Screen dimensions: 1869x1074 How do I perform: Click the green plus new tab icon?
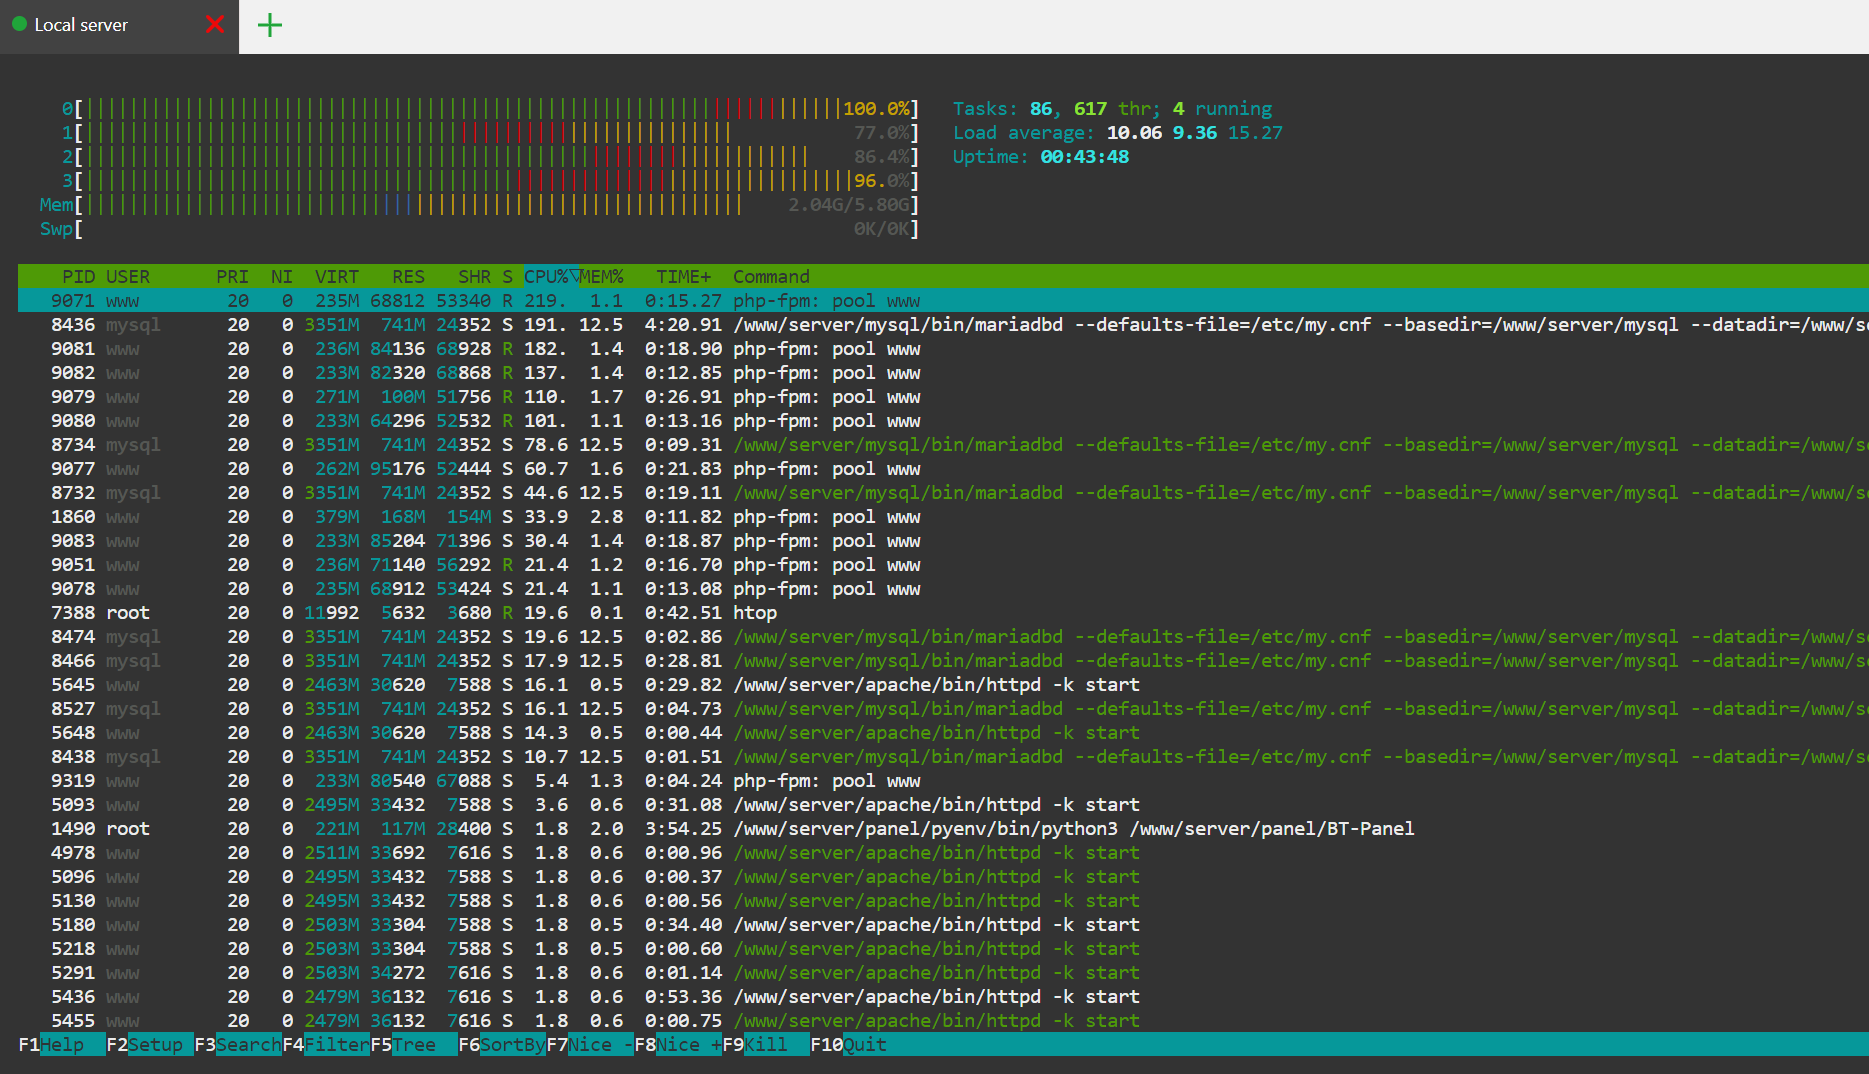click(270, 25)
